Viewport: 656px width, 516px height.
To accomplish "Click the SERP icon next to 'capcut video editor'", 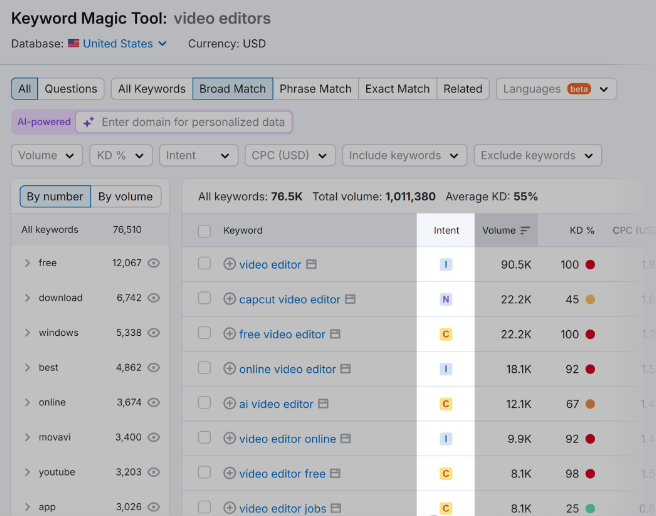I will [x=350, y=300].
